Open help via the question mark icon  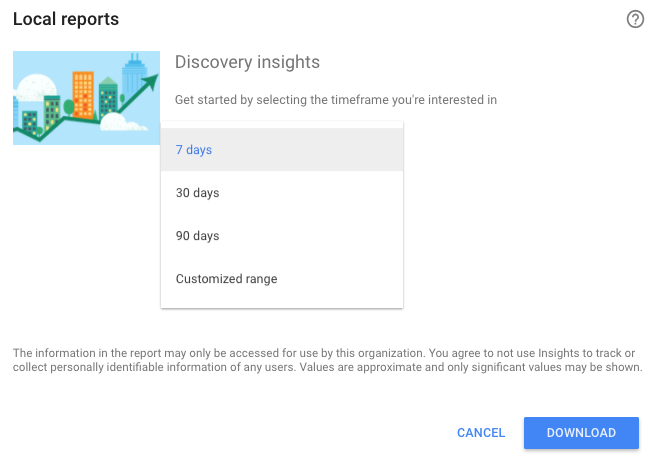(x=635, y=20)
